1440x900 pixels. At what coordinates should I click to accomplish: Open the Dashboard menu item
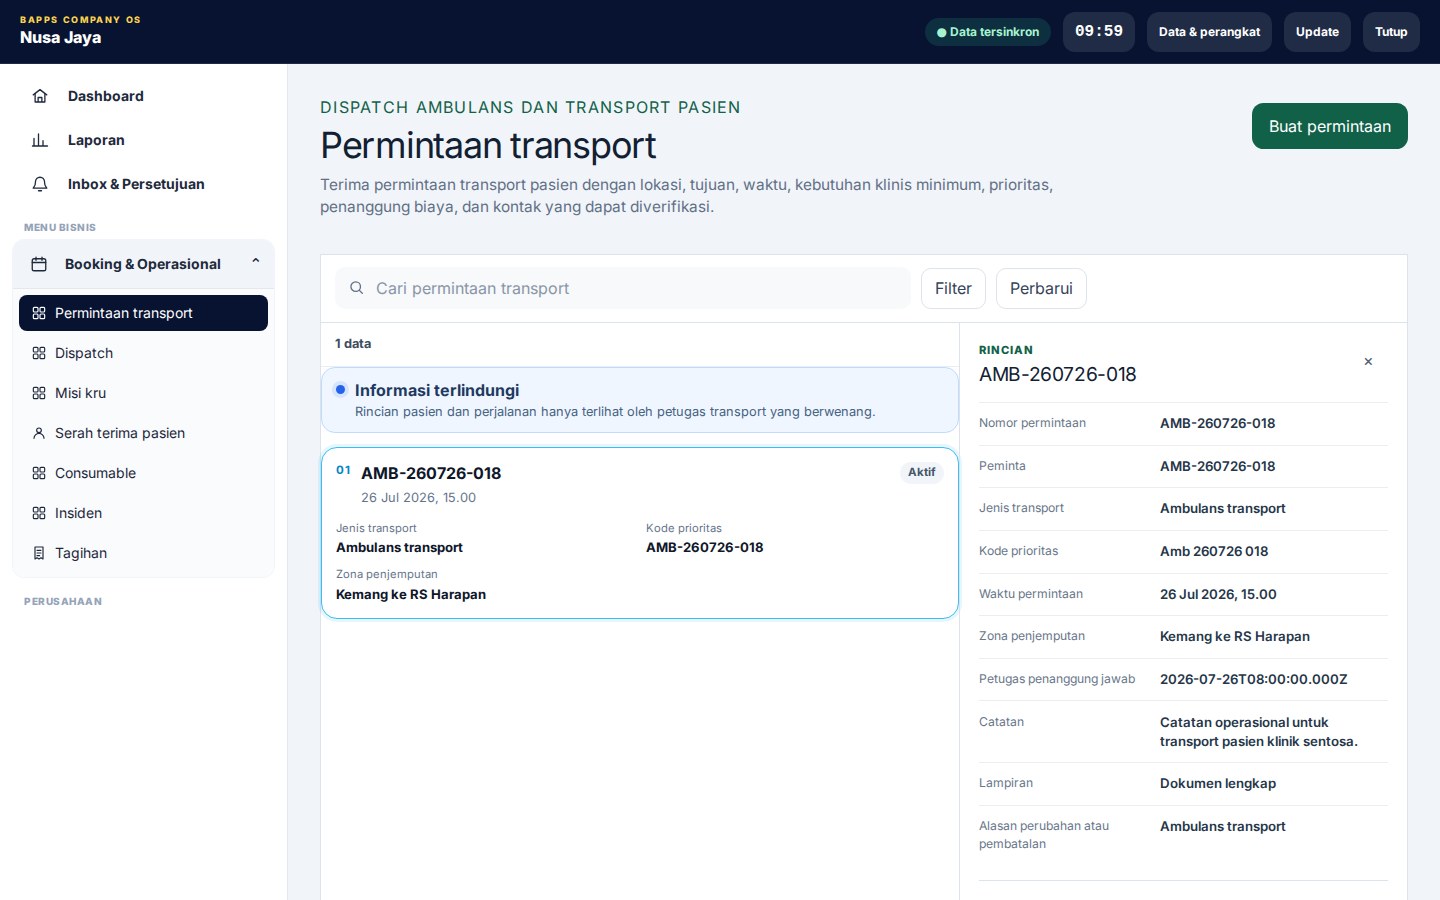pyautogui.click(x=144, y=96)
